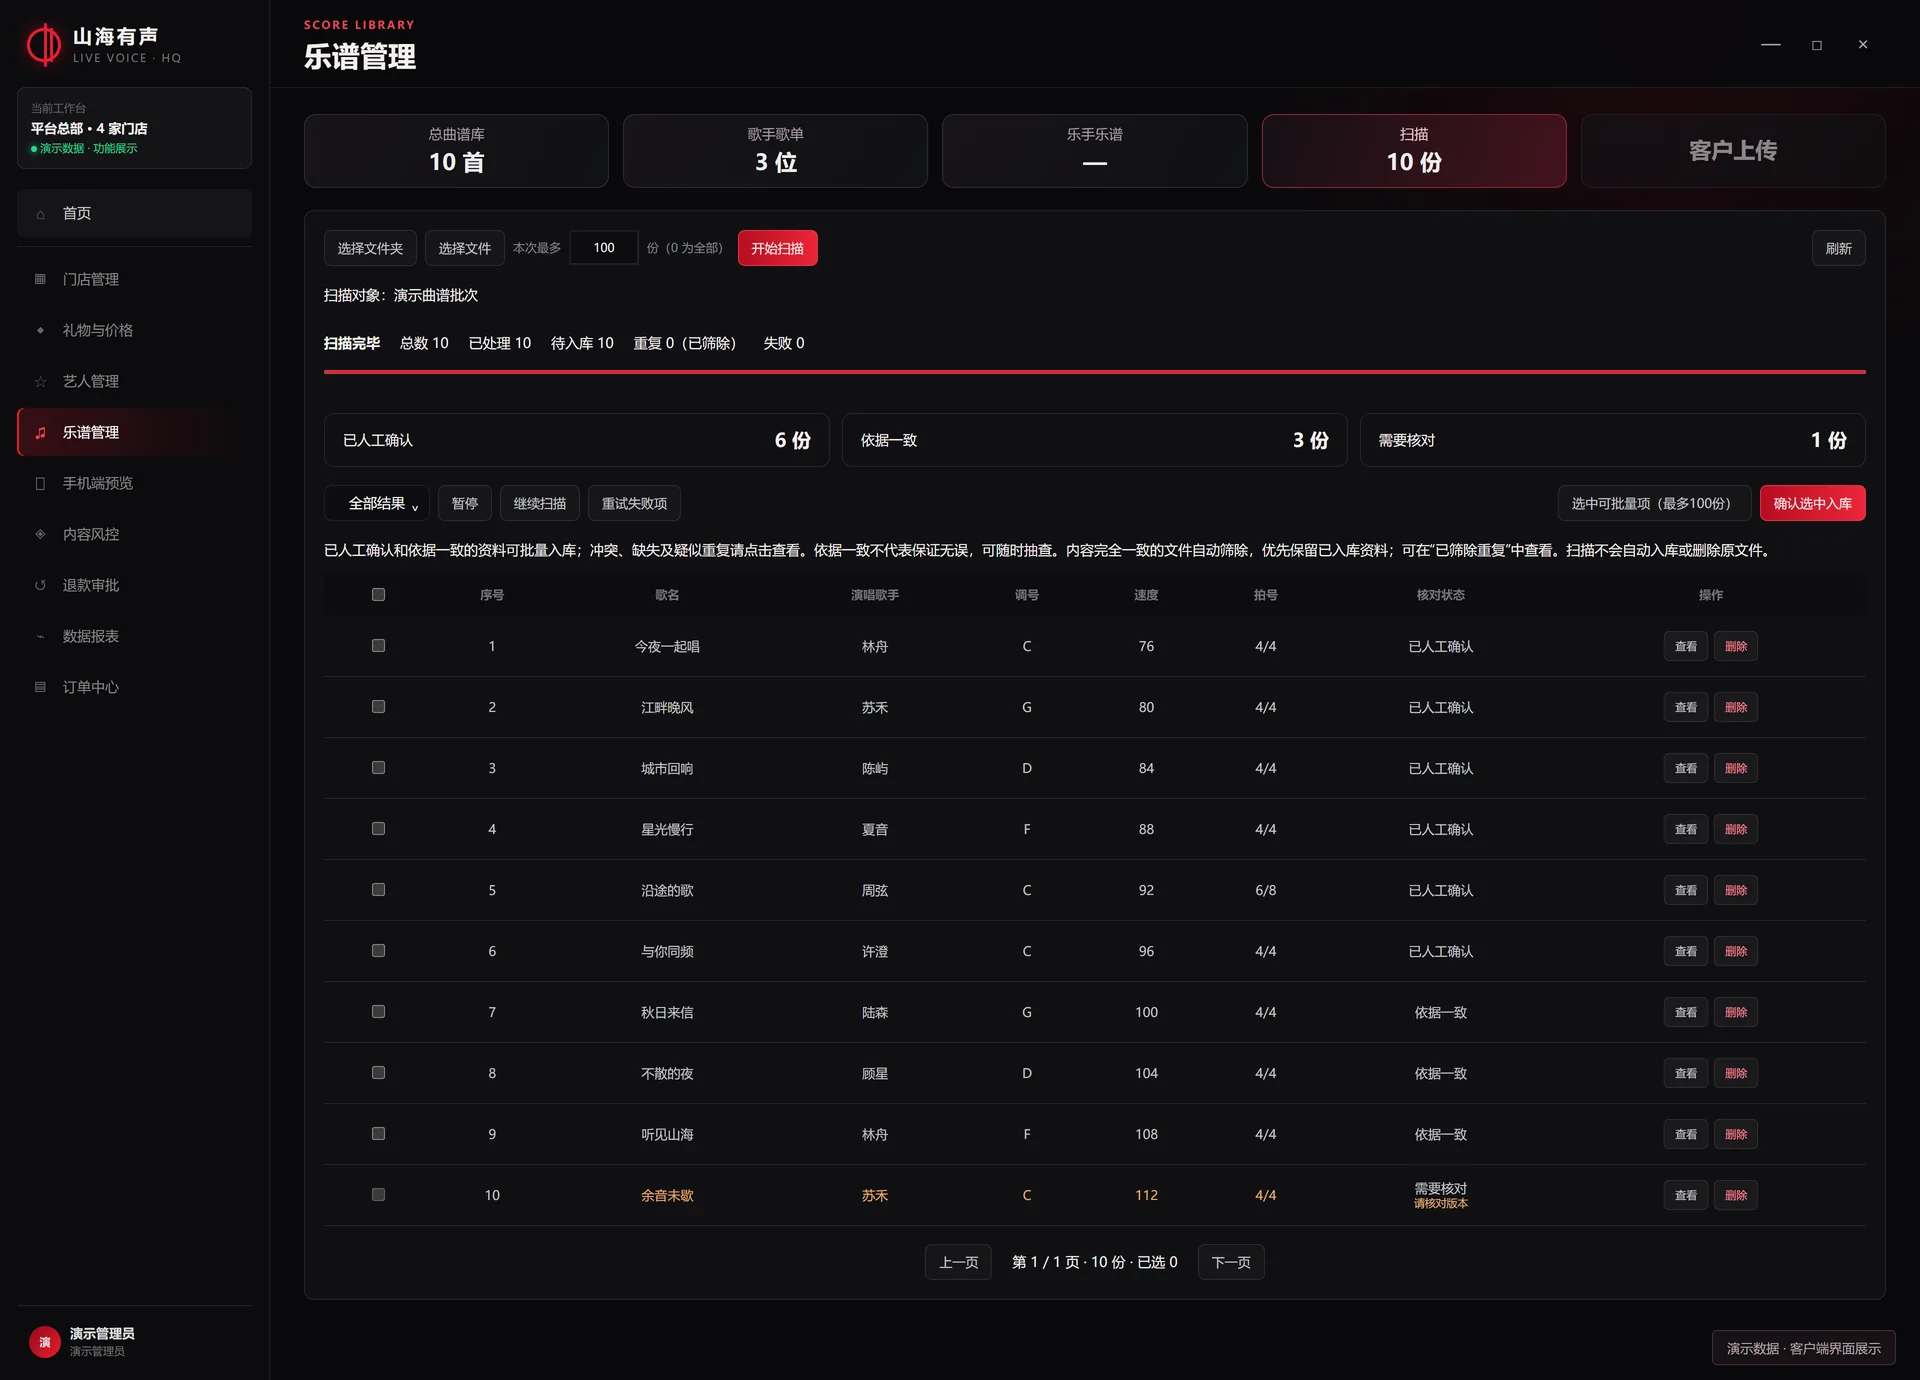This screenshot has width=1920, height=1380.
Task: Click the 暂停 button
Action: point(465,503)
